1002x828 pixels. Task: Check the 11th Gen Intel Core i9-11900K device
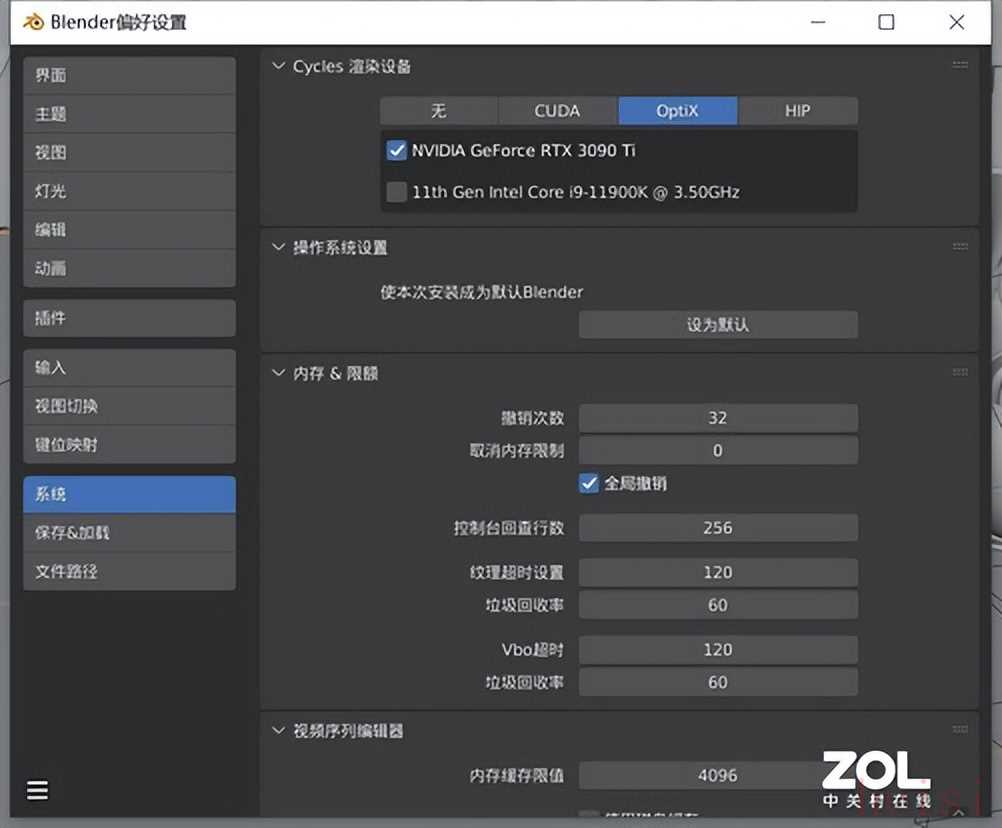tap(396, 192)
